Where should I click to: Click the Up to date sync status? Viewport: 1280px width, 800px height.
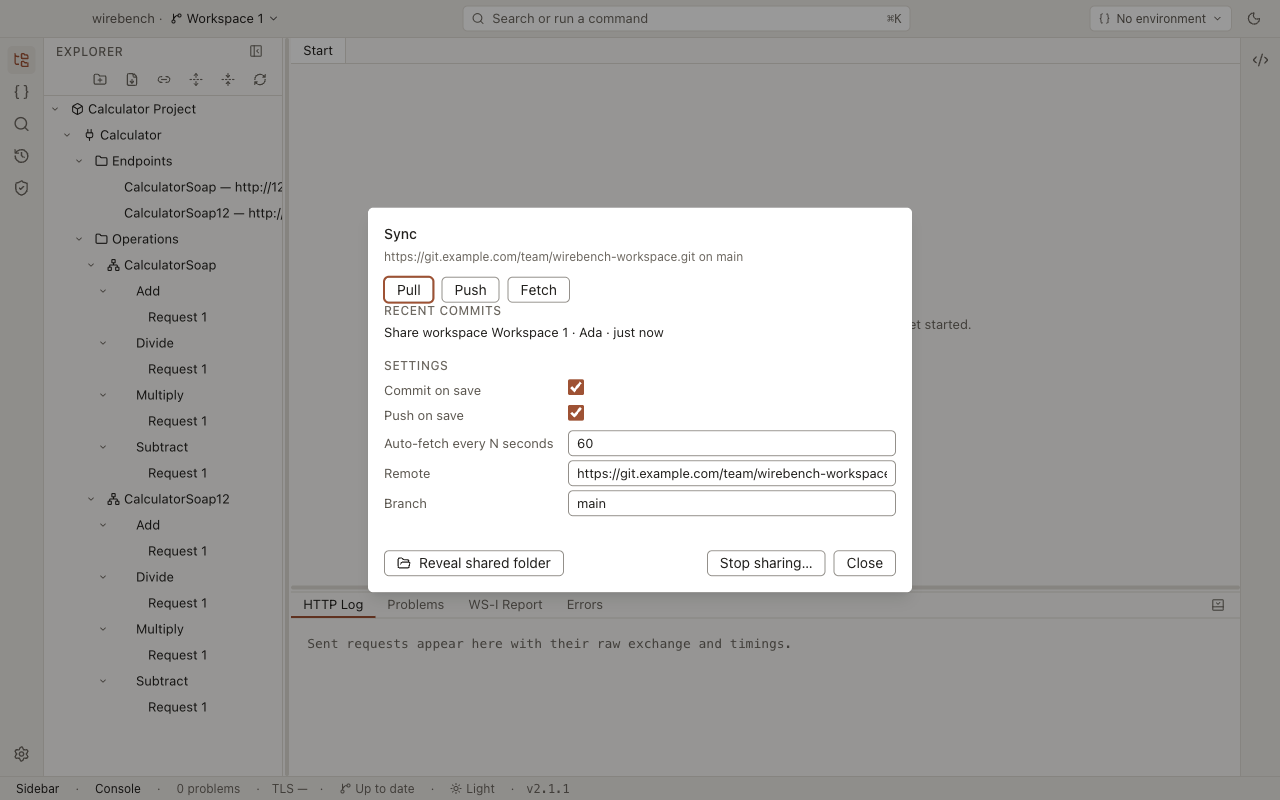pyautogui.click(x=376, y=789)
